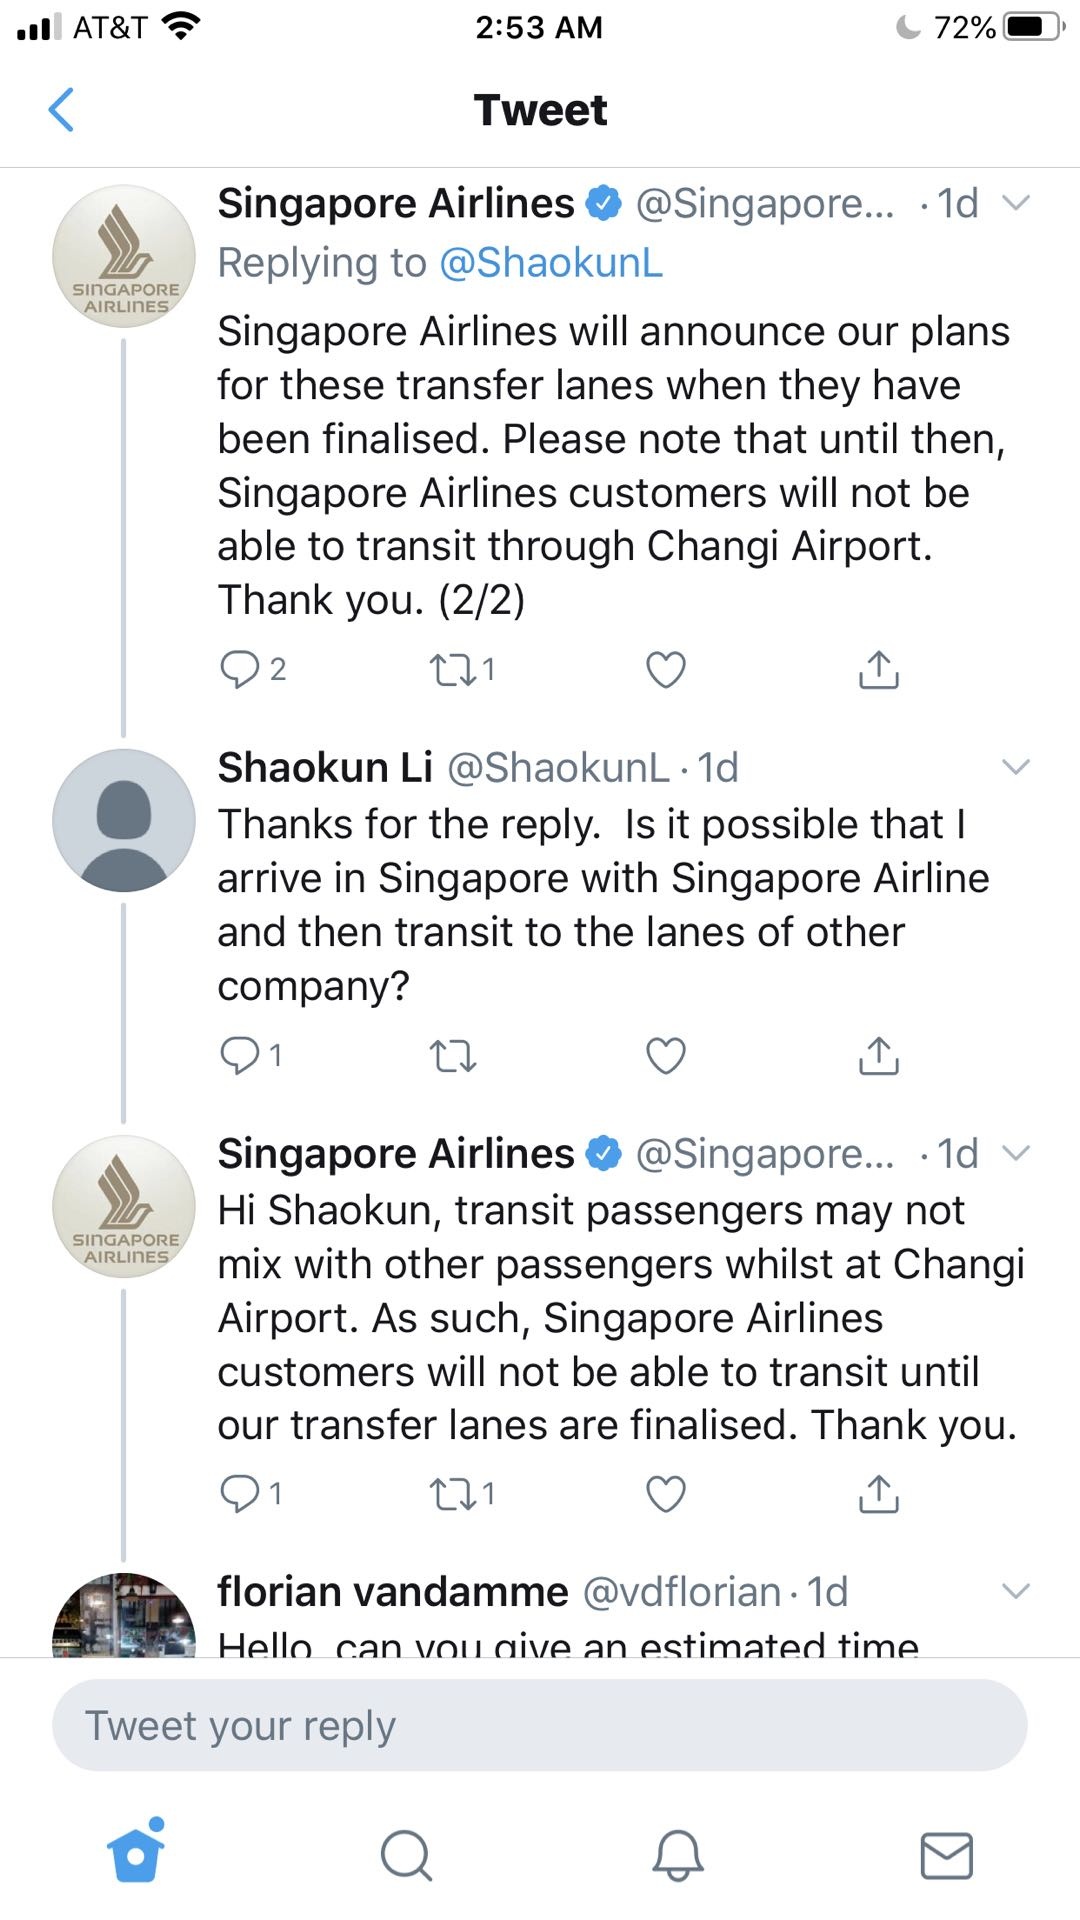This screenshot has height=1920, width=1080.
Task: Go to the Home tab
Action: (137, 1853)
